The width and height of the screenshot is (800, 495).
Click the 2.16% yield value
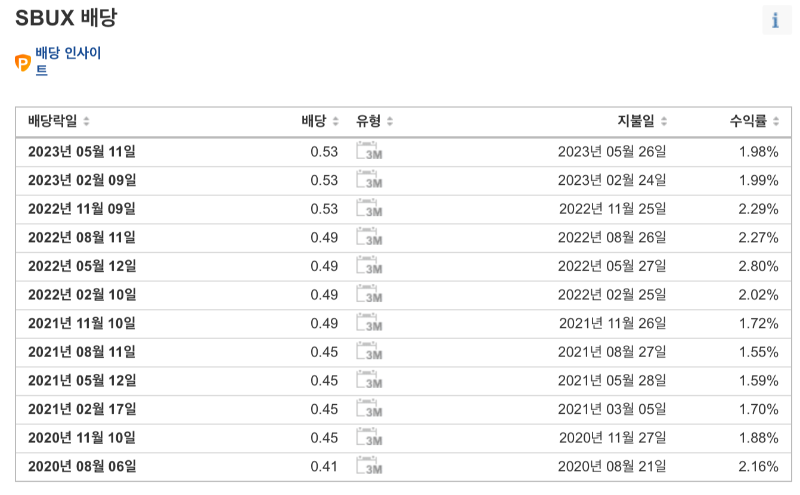(759, 466)
